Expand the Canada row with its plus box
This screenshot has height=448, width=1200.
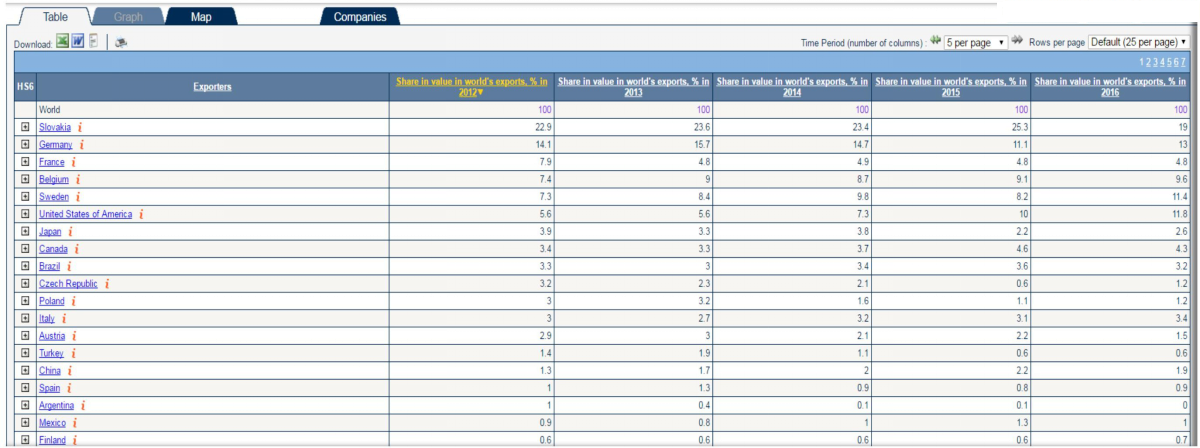pos(25,249)
